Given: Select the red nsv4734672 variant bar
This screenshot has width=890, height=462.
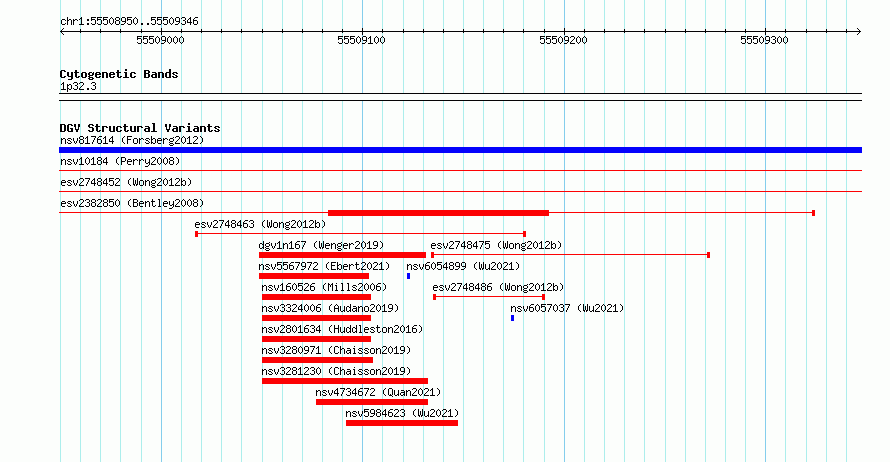Looking at the screenshot, I should (372, 402).
